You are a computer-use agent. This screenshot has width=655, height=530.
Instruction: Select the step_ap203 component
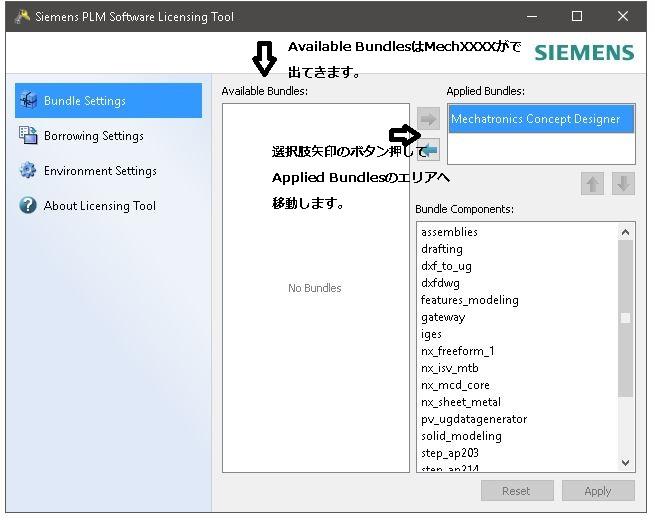(450, 453)
